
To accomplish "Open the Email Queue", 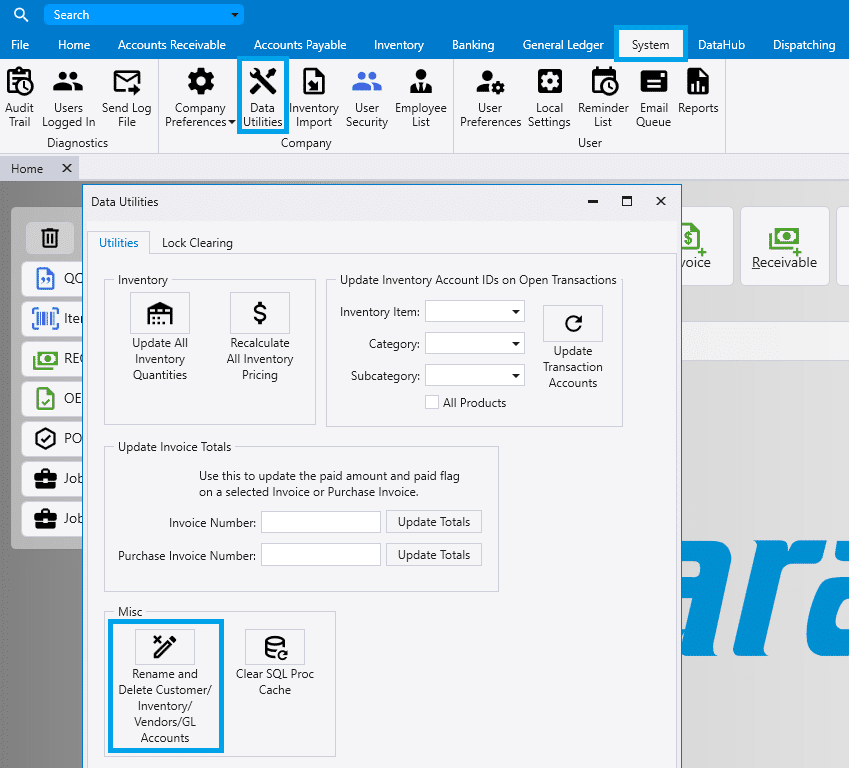I will pos(654,97).
